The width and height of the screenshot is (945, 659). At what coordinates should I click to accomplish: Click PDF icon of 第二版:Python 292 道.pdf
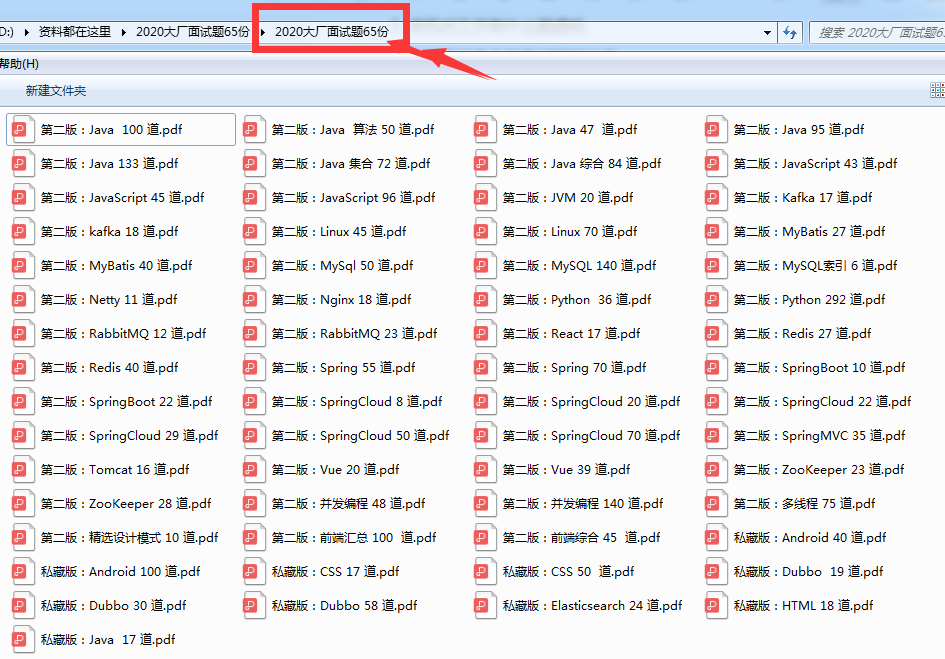coord(715,300)
